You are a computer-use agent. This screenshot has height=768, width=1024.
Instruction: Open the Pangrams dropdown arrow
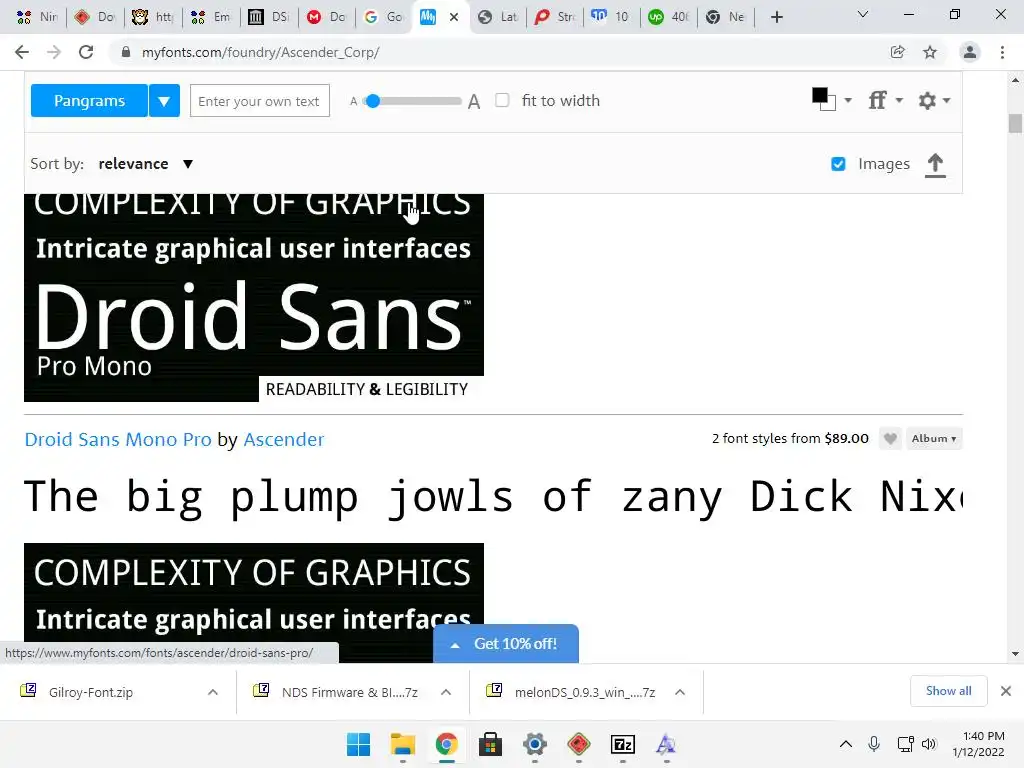(x=164, y=101)
